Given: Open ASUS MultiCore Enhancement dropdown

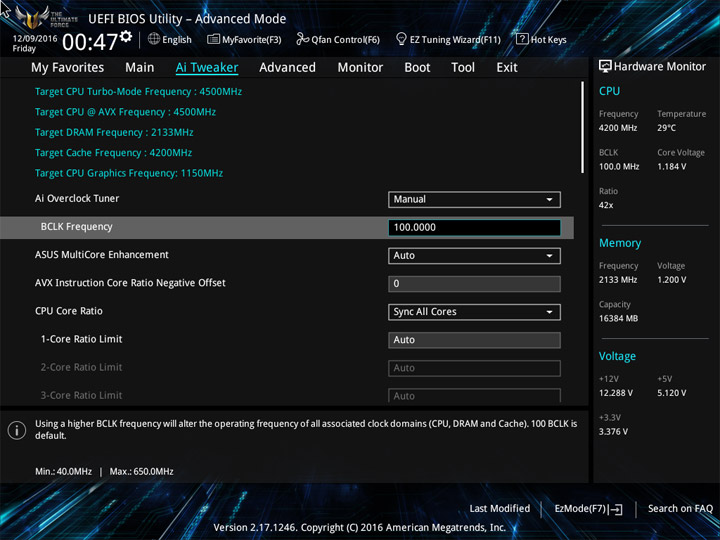Looking at the screenshot, I should [474, 256].
